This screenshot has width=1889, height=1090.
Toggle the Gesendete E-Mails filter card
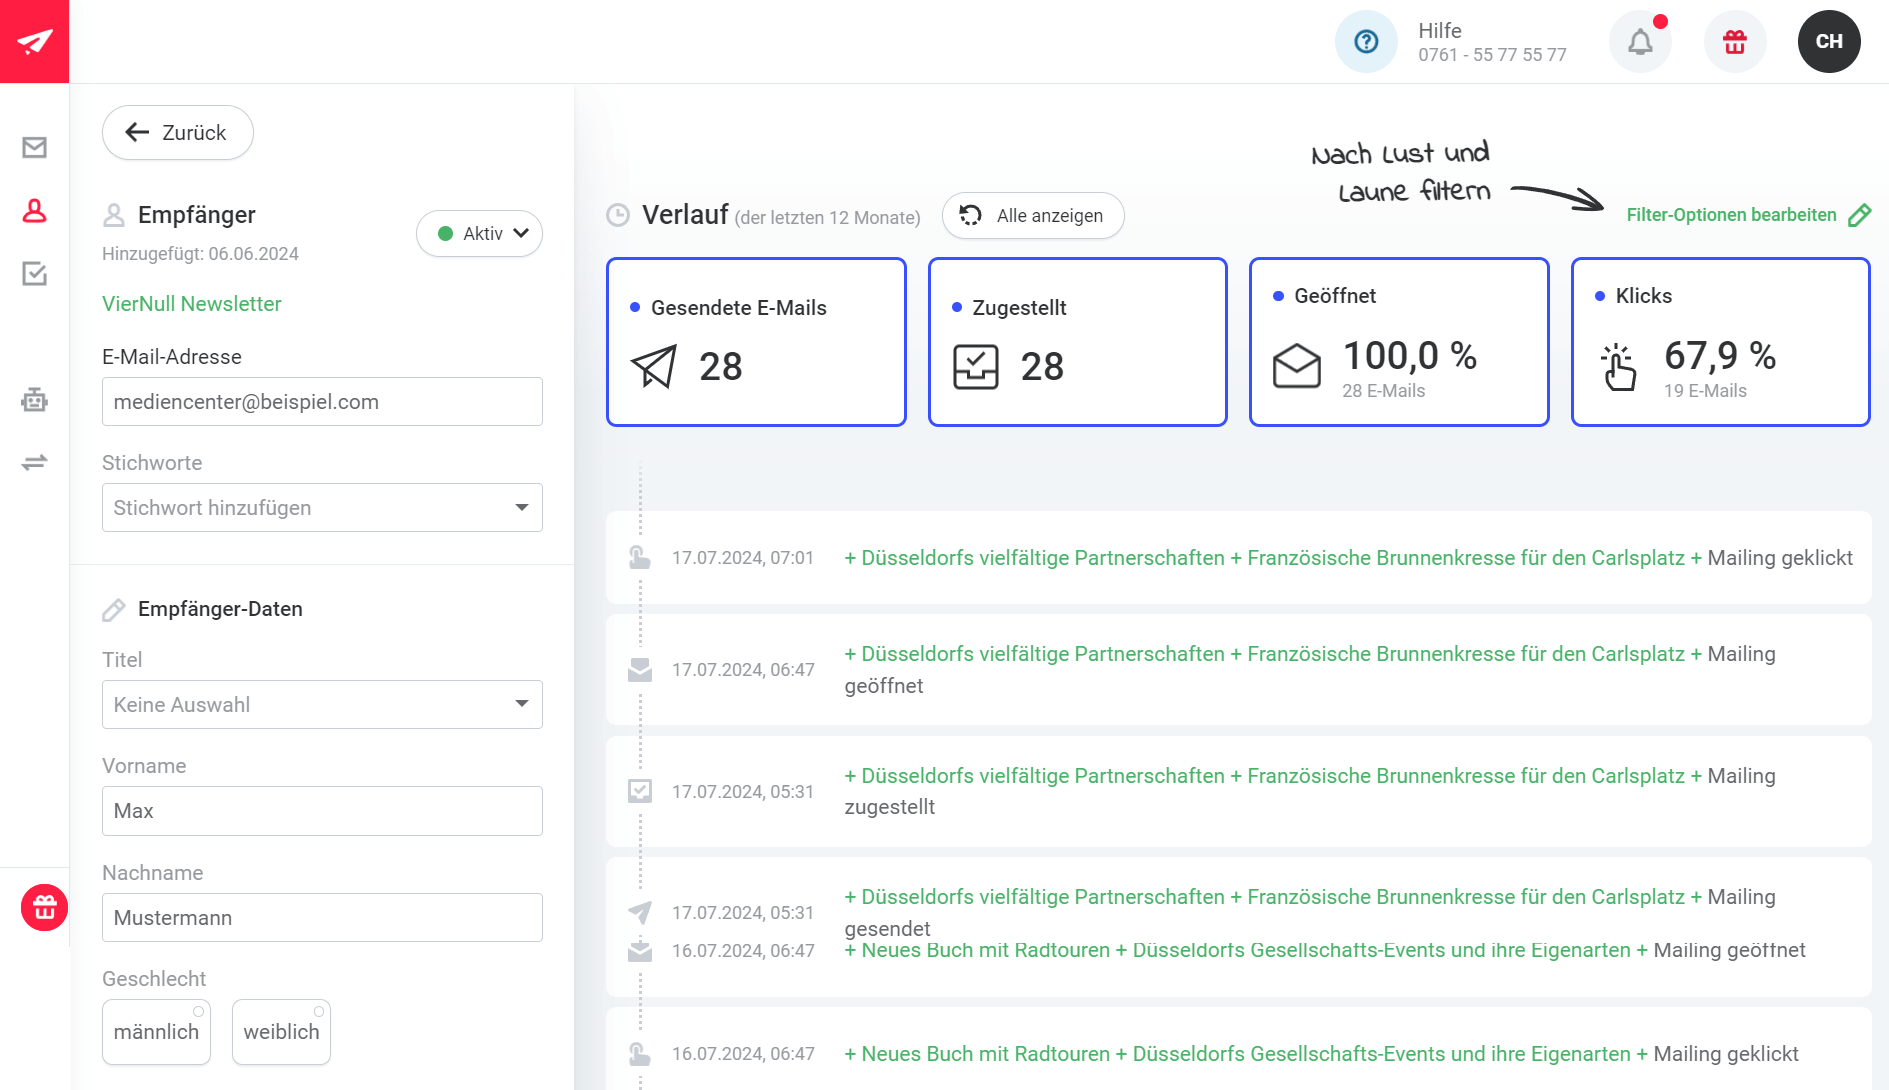[756, 342]
